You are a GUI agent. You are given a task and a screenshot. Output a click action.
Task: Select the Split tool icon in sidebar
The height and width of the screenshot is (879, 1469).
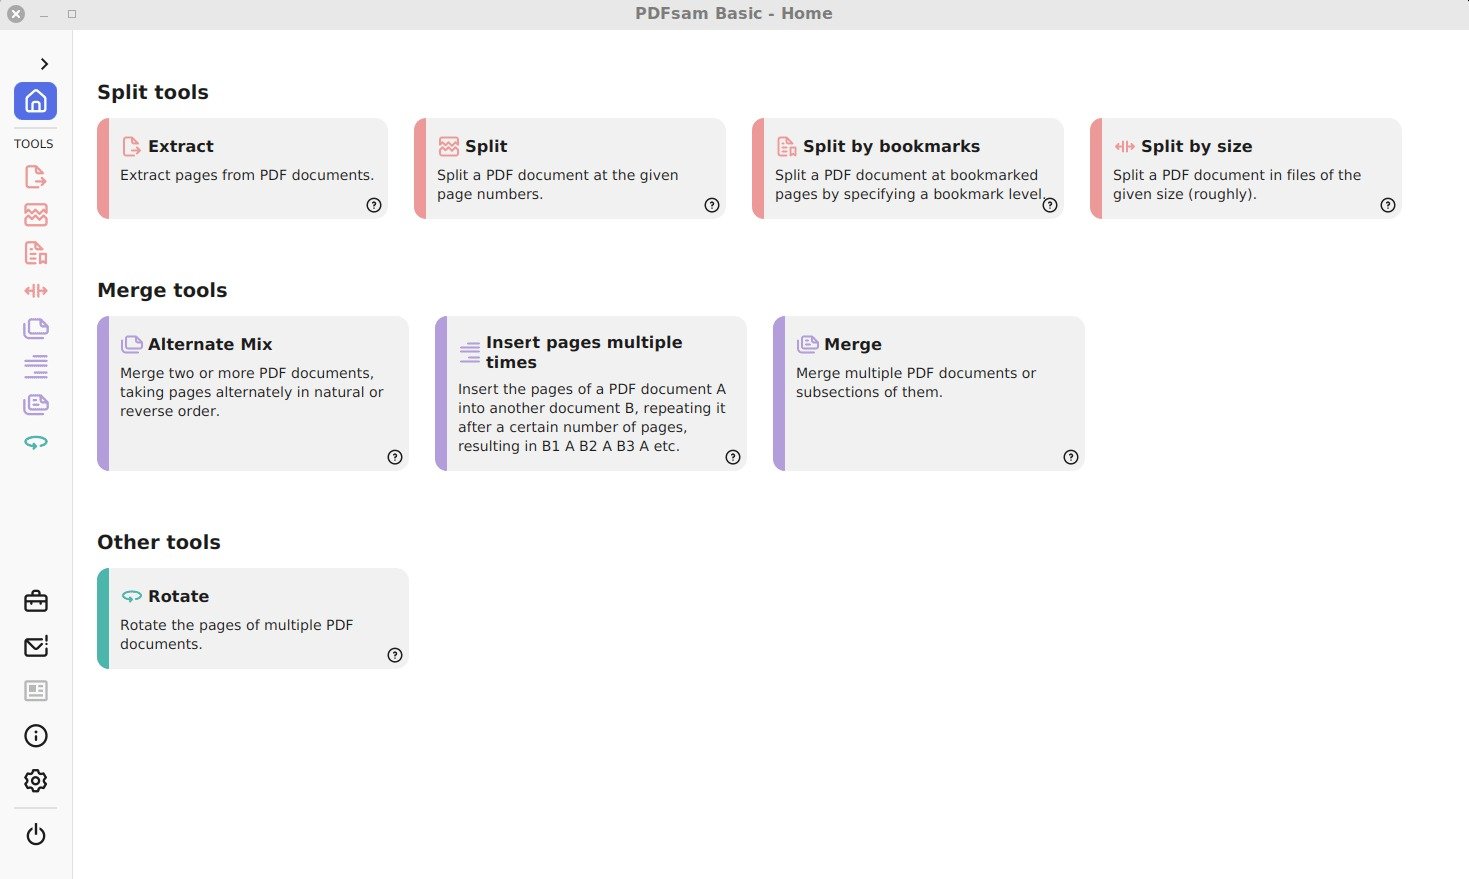click(35, 215)
